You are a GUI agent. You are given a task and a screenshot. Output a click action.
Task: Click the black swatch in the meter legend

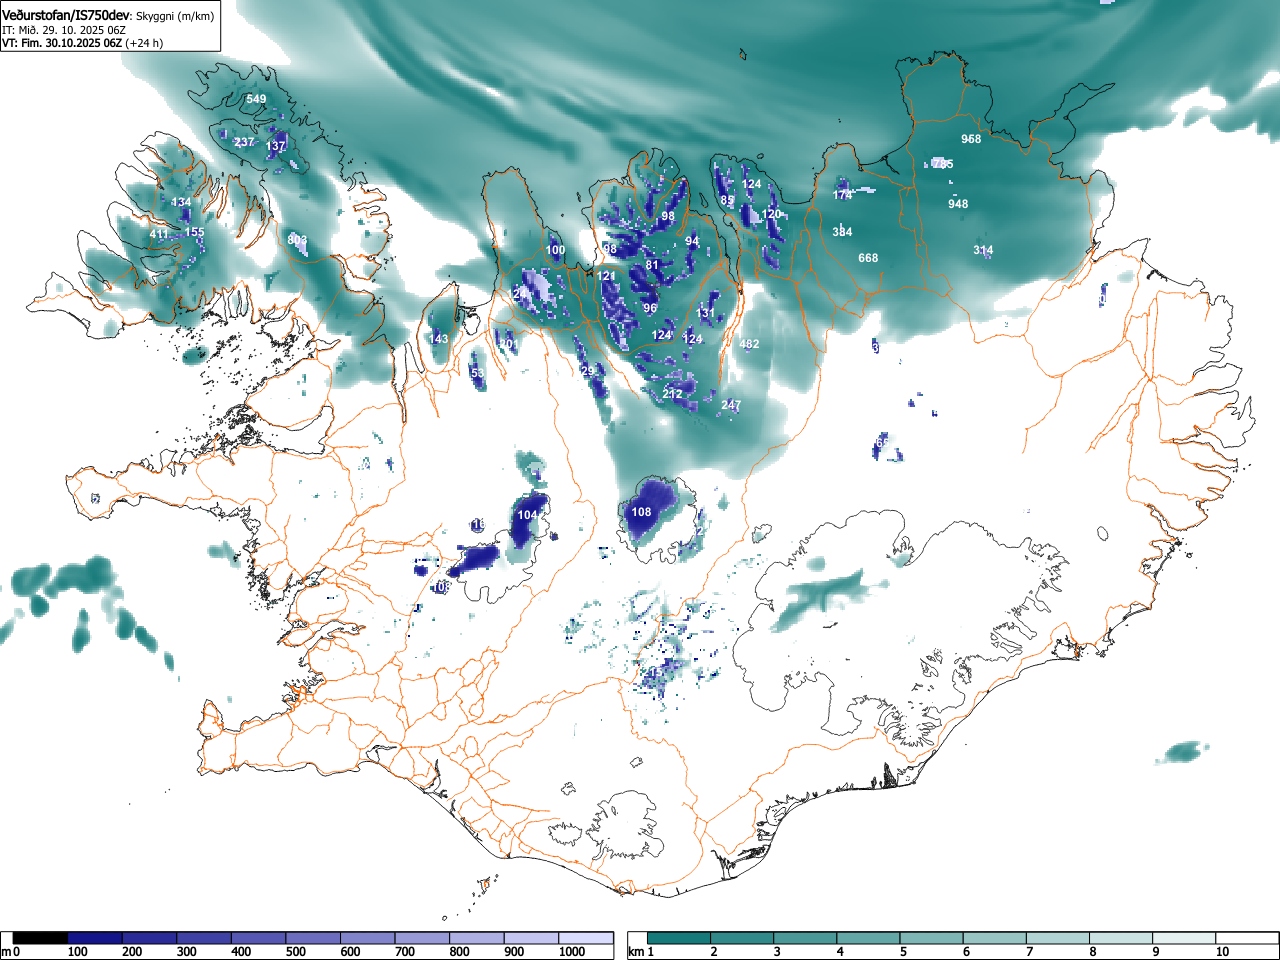point(41,938)
